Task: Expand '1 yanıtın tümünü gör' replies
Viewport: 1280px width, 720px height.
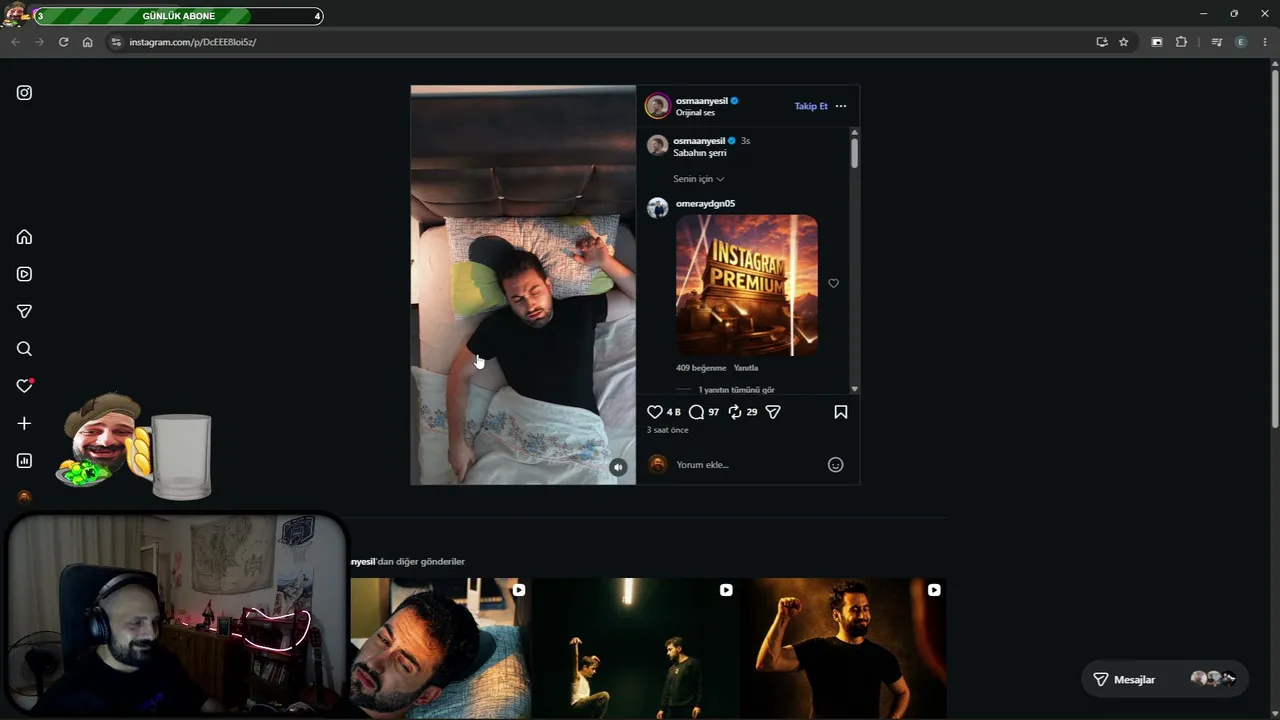Action: click(x=736, y=390)
